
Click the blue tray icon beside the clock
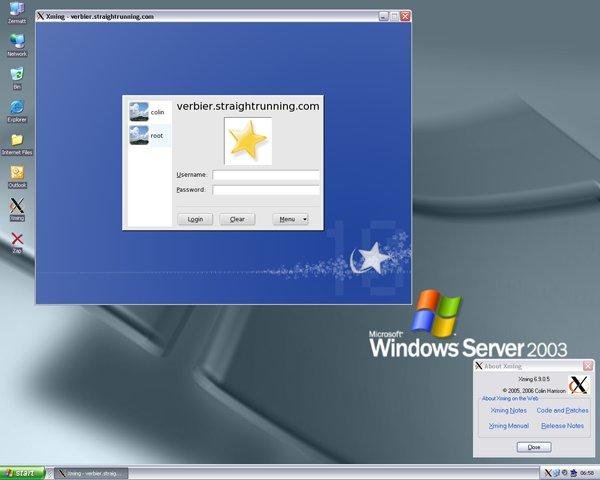[573, 473]
